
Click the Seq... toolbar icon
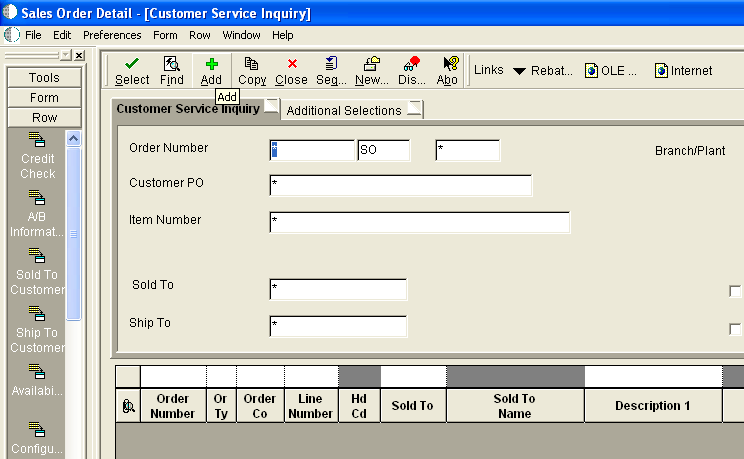click(331, 64)
